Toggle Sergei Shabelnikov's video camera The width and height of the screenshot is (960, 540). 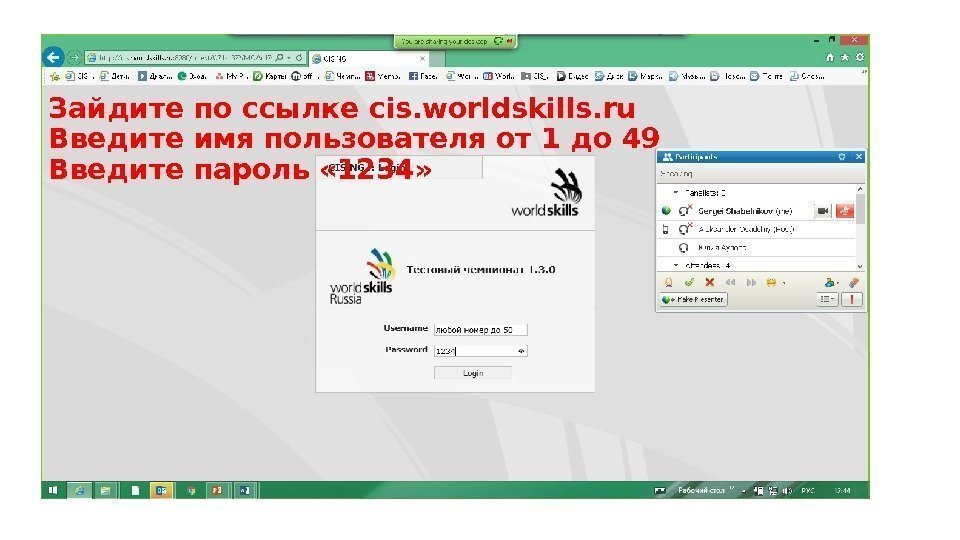tap(823, 211)
